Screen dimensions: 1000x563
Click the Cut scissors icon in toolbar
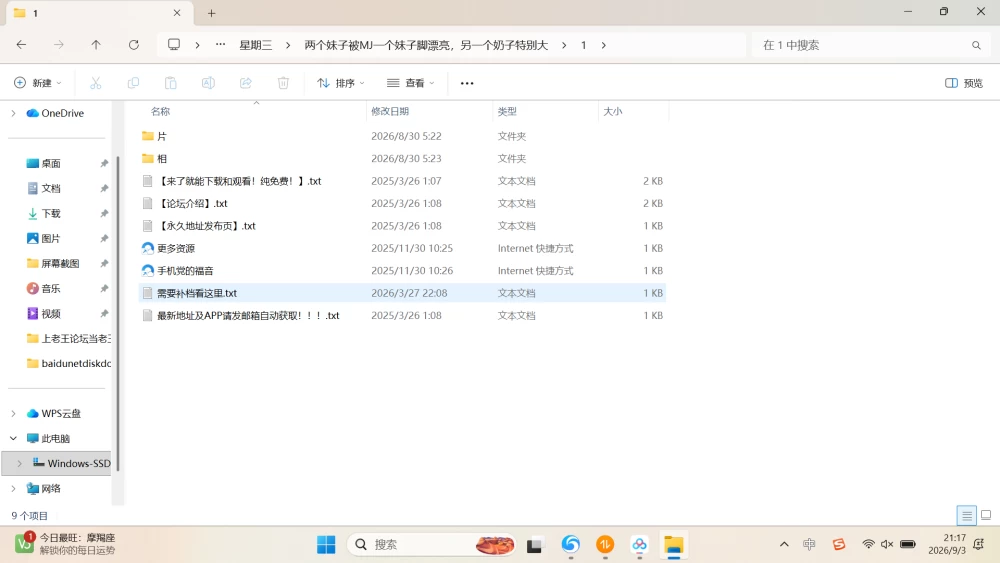pyautogui.click(x=96, y=83)
